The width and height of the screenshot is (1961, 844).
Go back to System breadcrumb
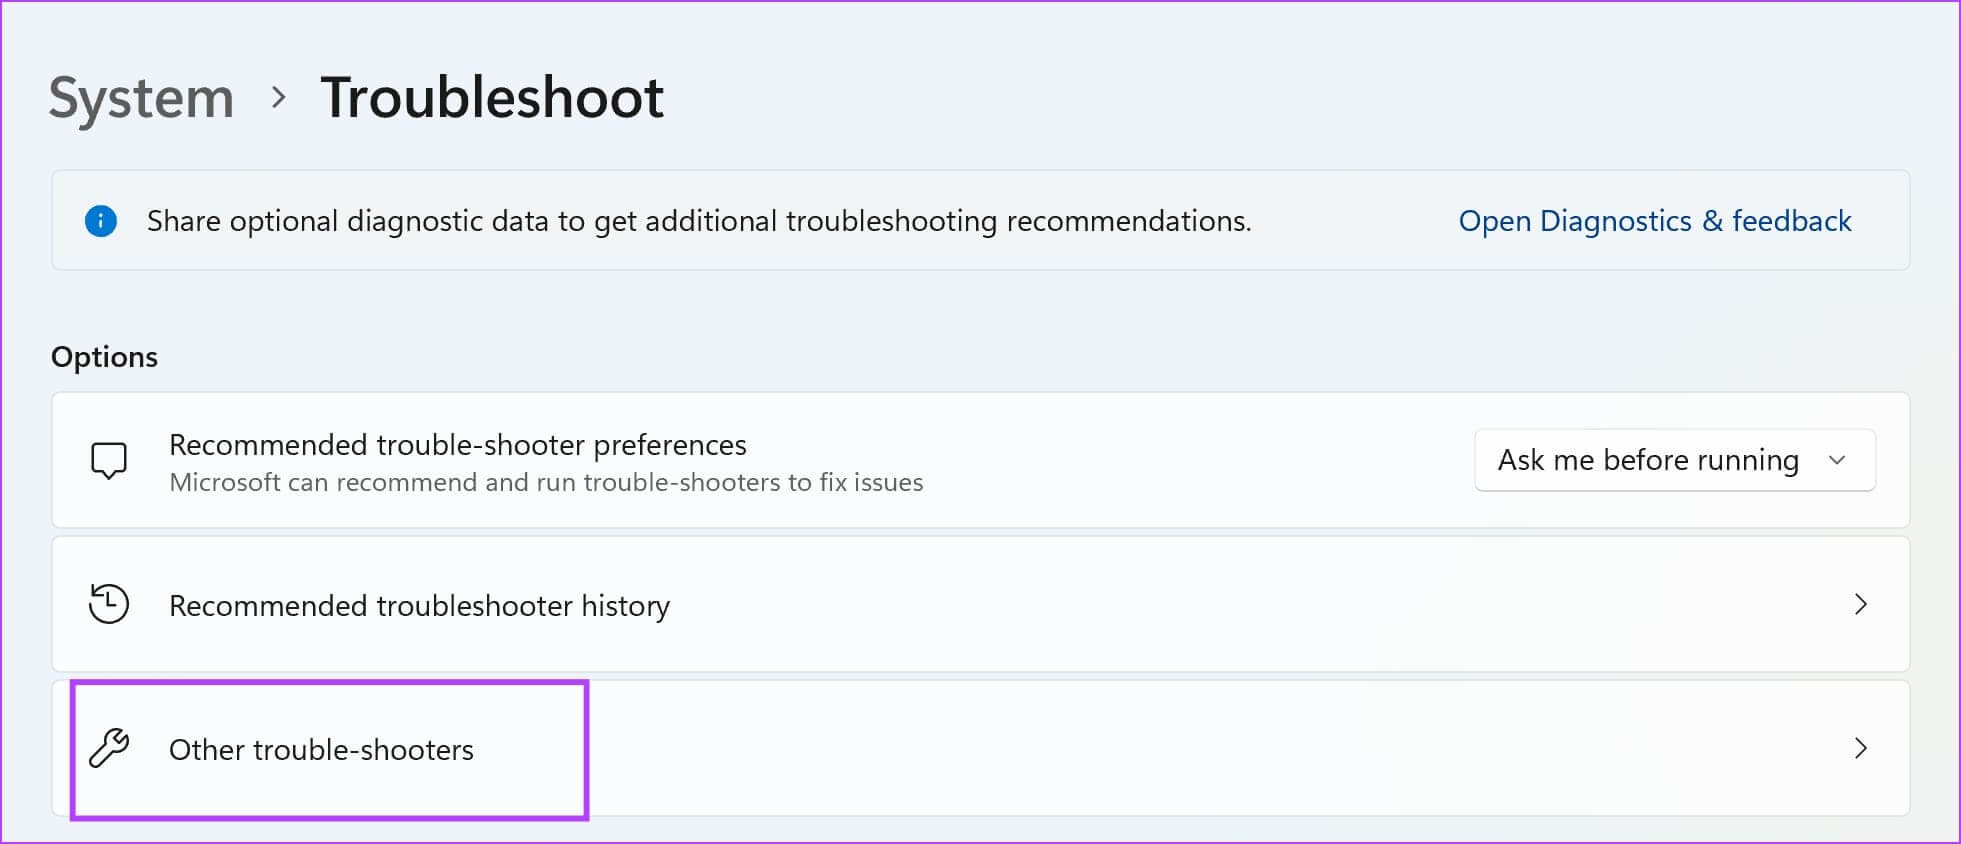141,98
